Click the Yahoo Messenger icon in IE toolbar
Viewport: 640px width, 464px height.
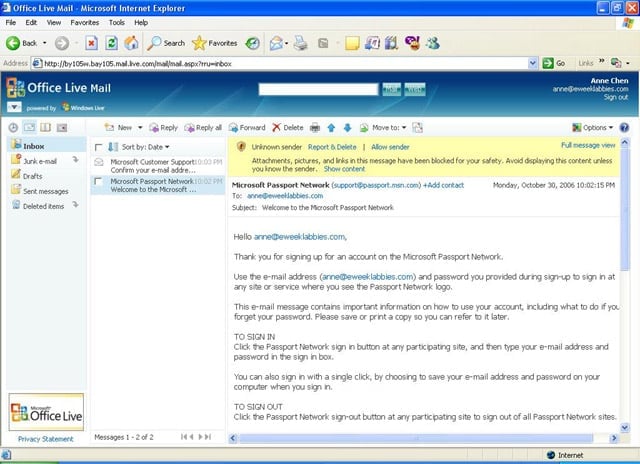tap(413, 43)
